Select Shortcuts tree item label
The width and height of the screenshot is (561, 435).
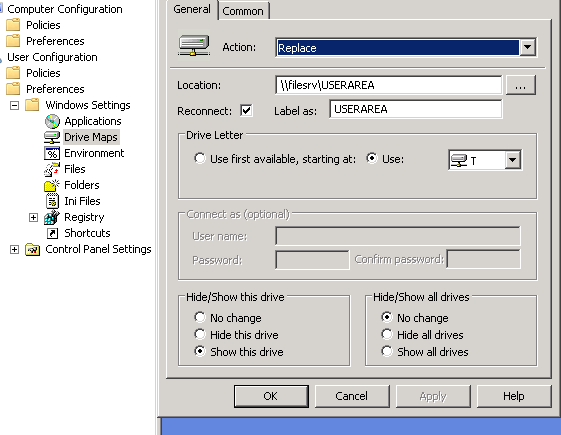coord(87,233)
